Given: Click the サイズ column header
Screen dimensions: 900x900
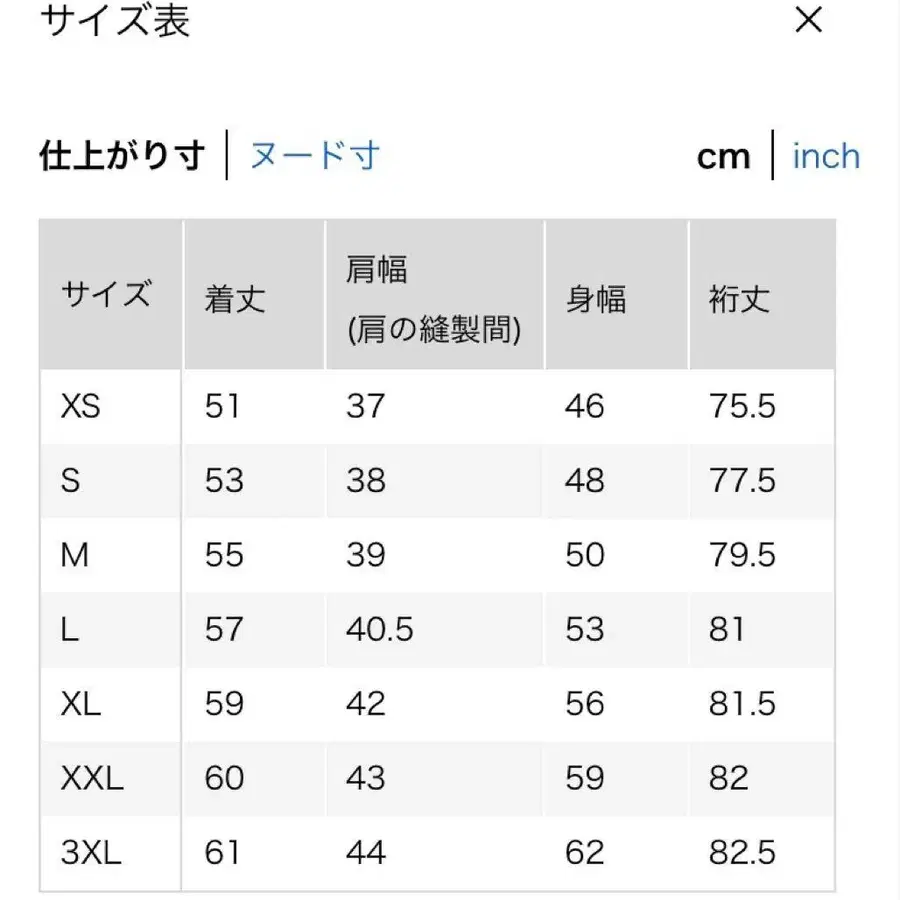Looking at the screenshot, I should click(x=106, y=295).
